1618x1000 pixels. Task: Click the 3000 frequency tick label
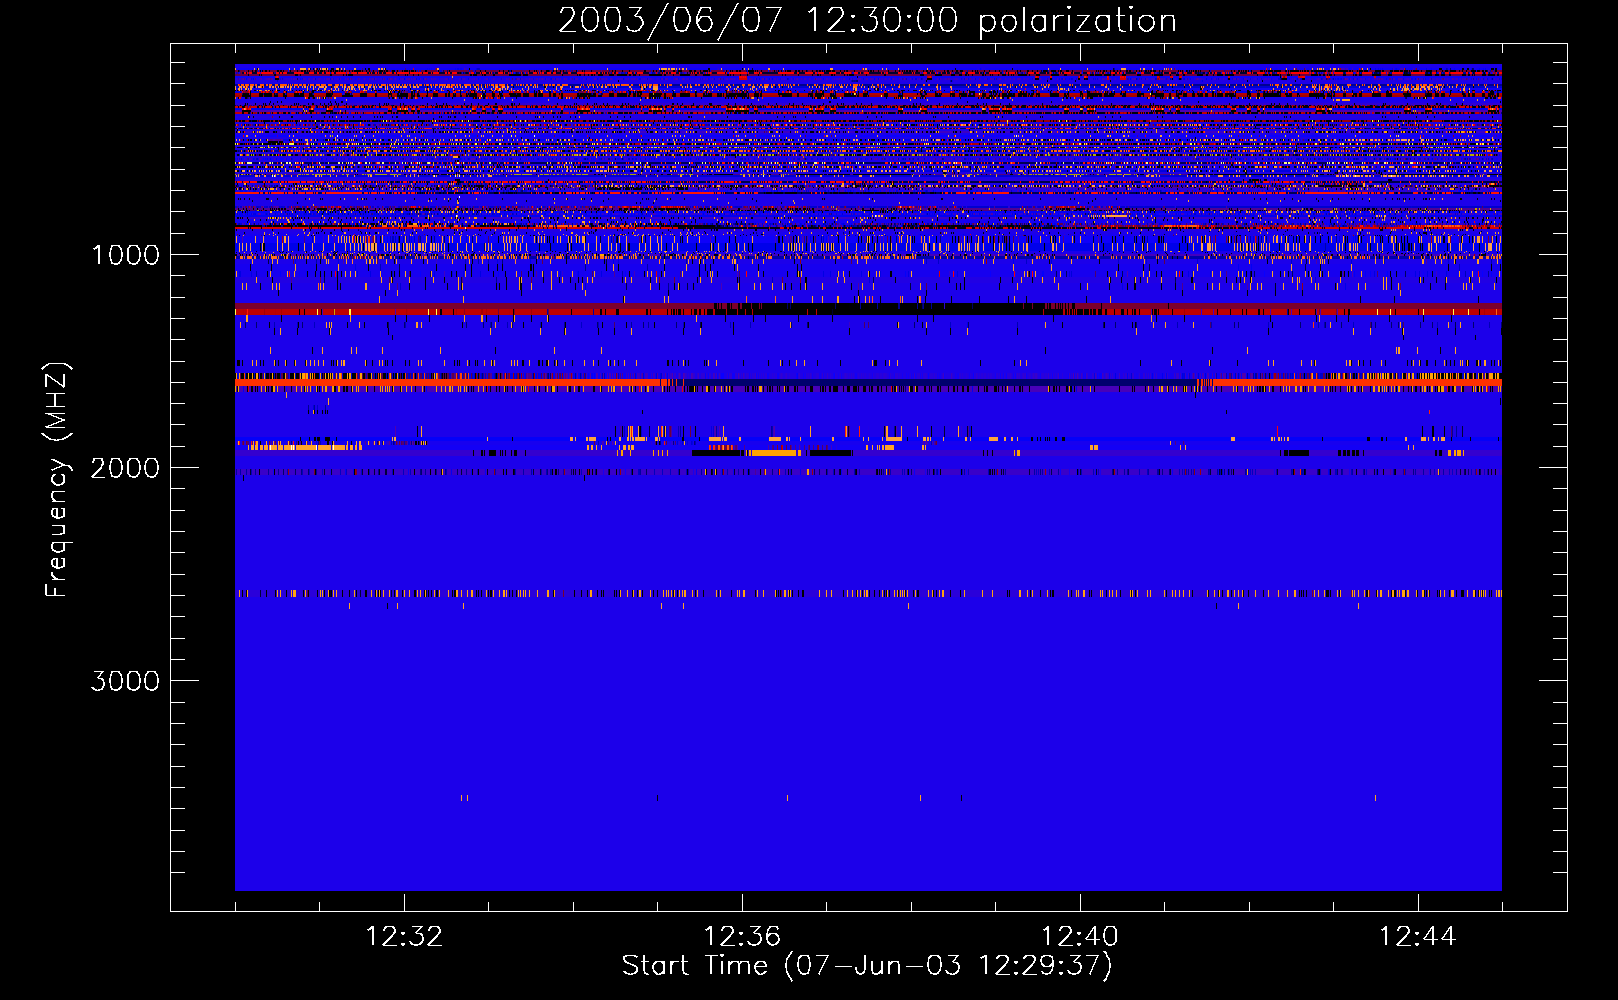[125, 681]
